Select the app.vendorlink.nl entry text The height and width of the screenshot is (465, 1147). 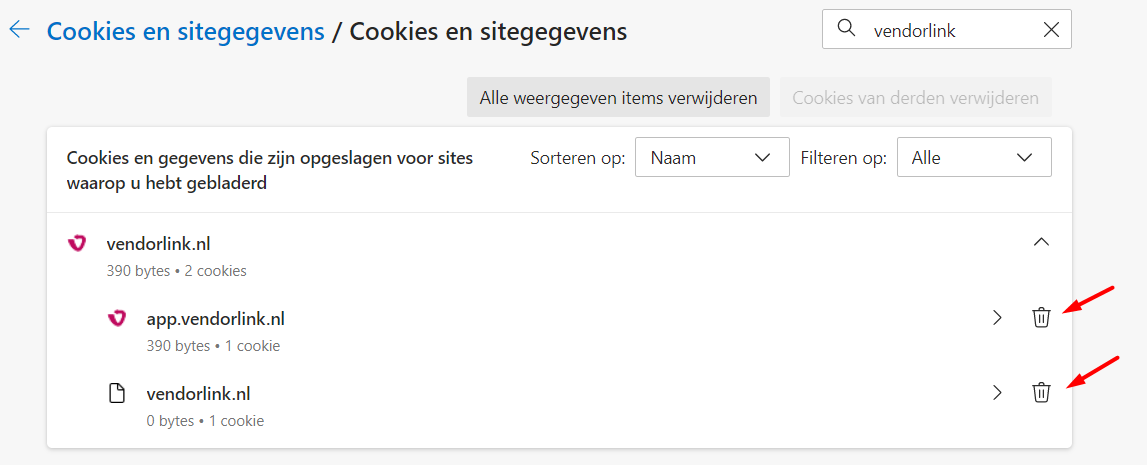pos(216,318)
